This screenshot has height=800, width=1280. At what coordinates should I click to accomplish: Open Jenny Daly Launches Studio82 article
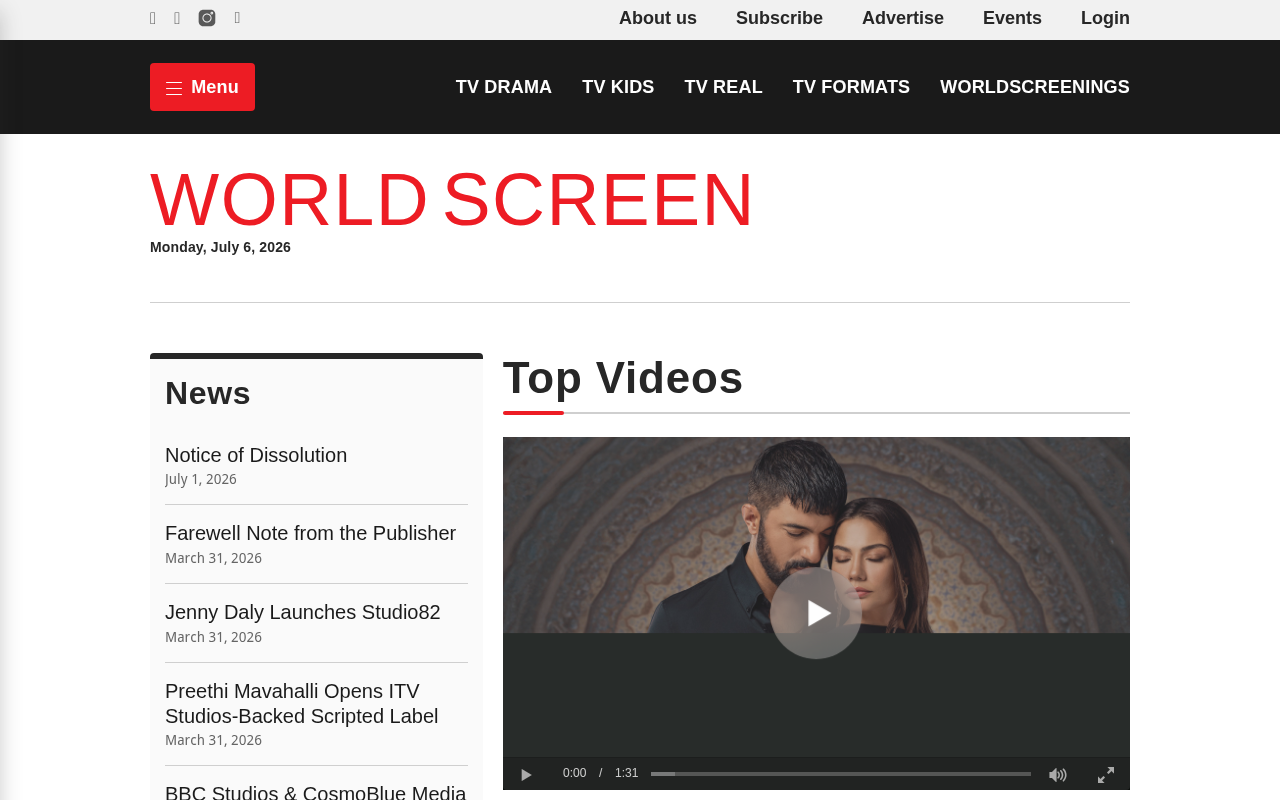point(302,612)
